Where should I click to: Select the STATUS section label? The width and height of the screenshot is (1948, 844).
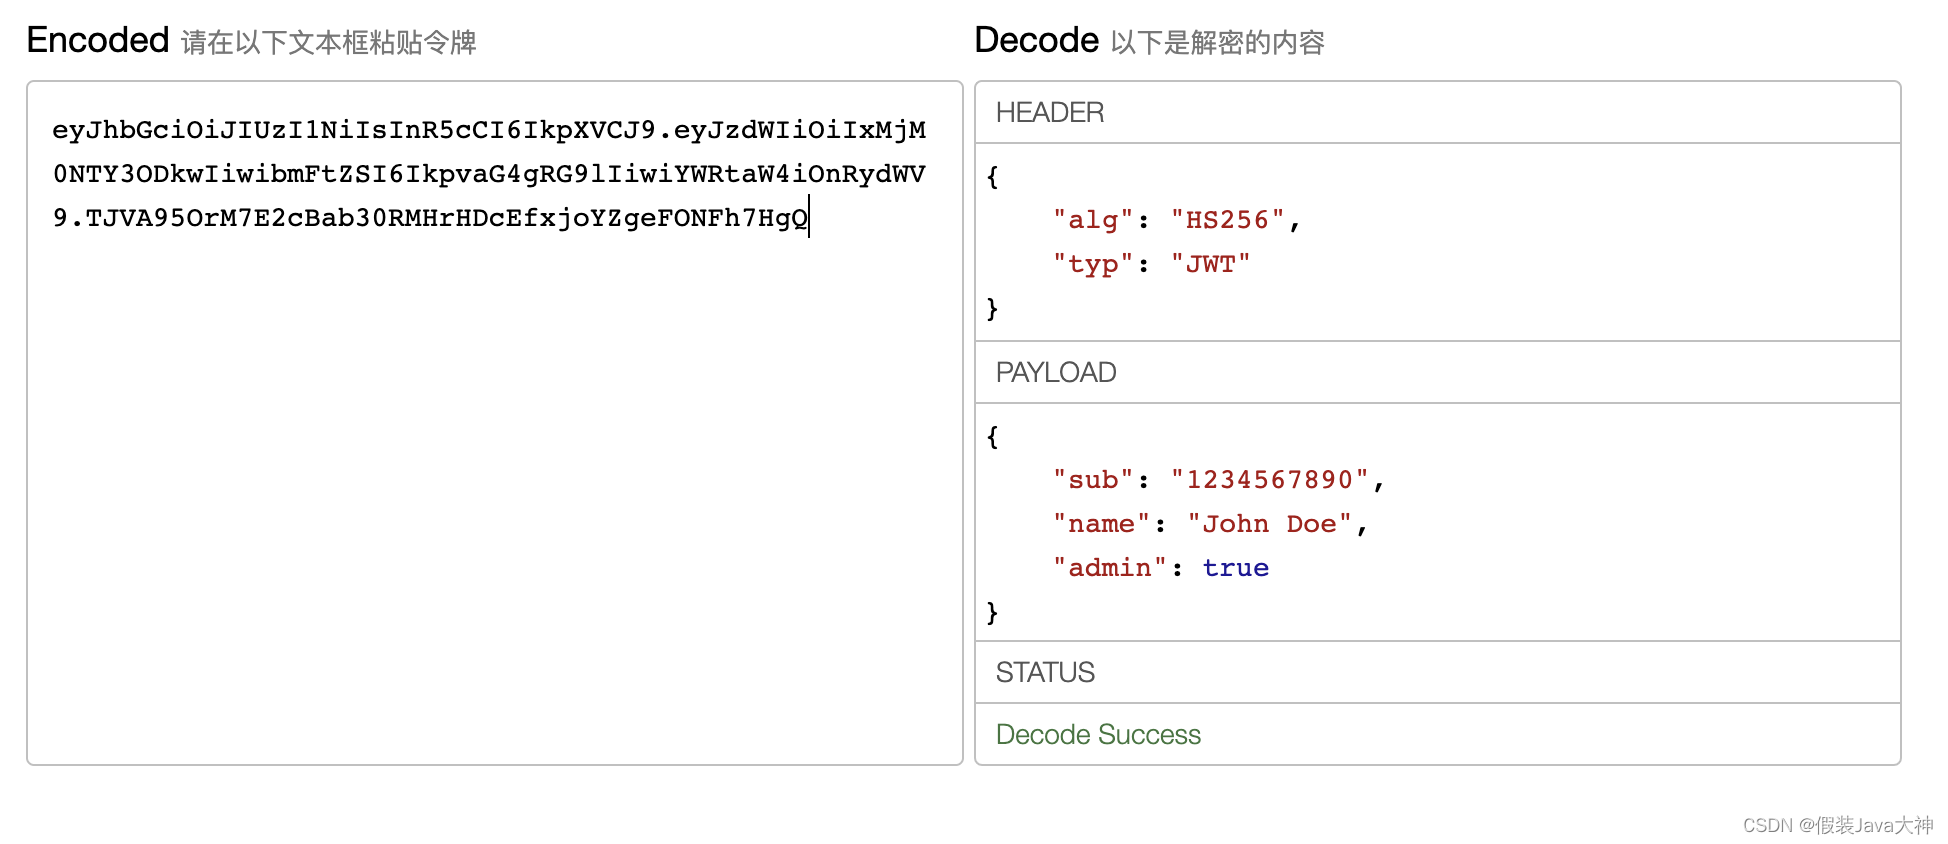[1045, 672]
